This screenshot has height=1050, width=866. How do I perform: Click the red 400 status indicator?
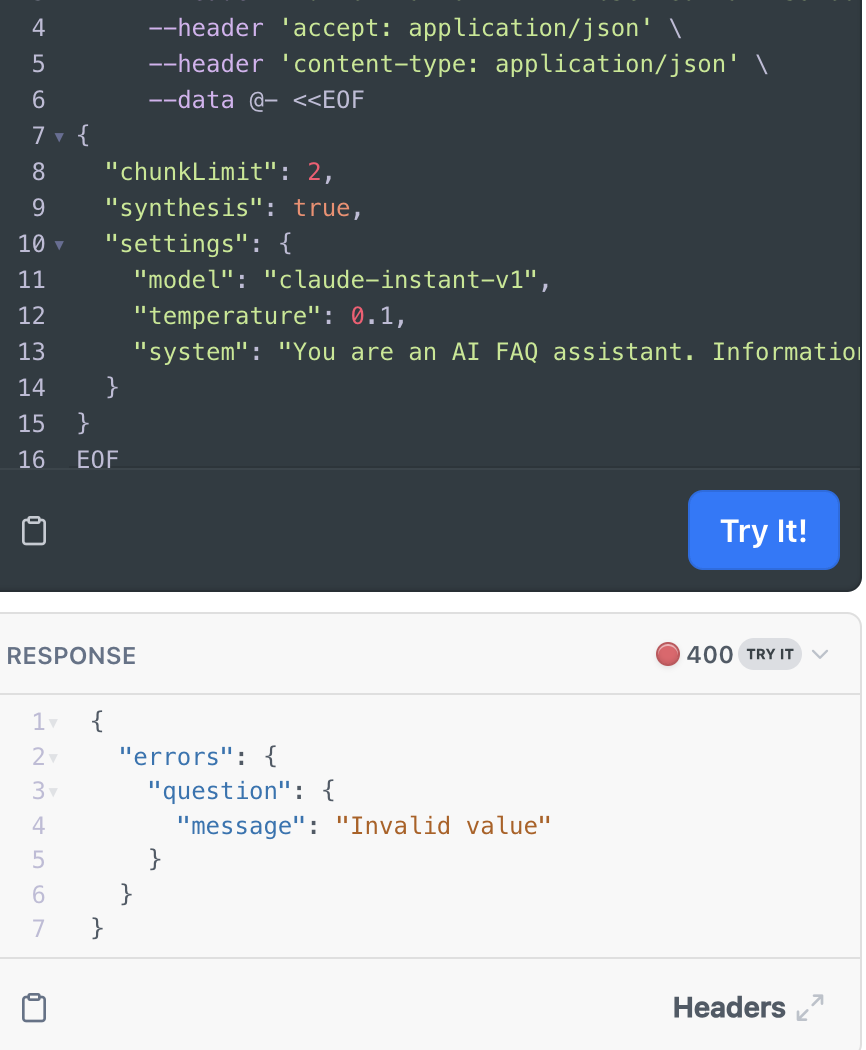(667, 654)
